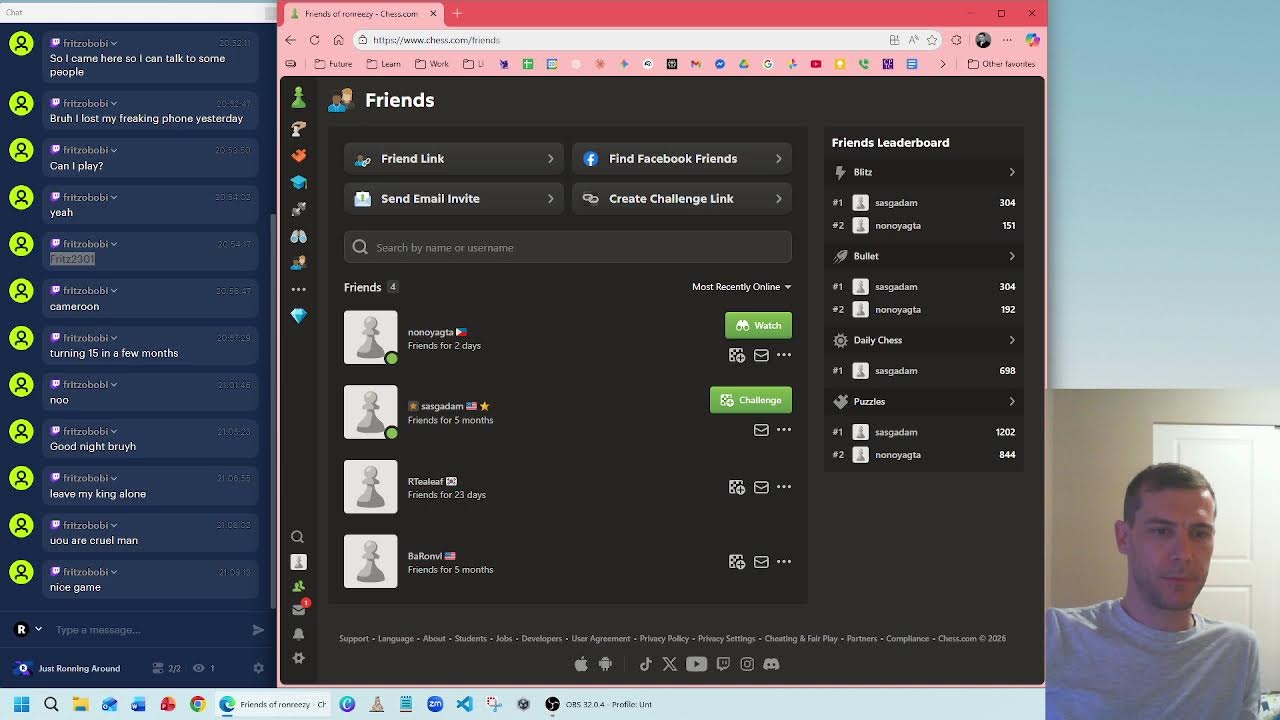Click the friends search field
Screen dimensions: 1280x720
(568, 247)
